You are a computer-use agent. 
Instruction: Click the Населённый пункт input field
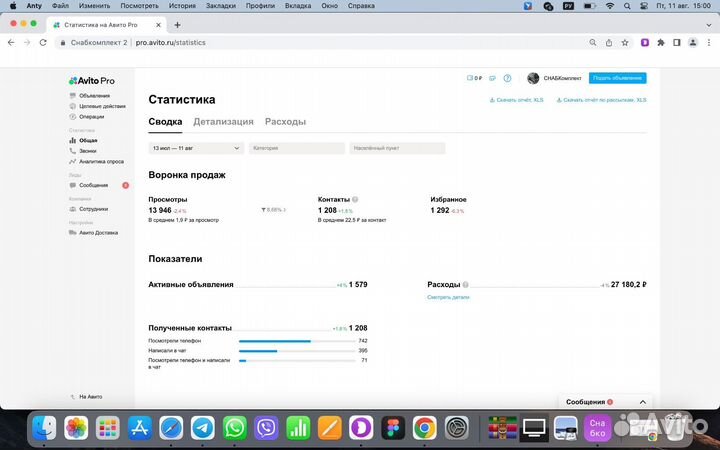coord(397,148)
